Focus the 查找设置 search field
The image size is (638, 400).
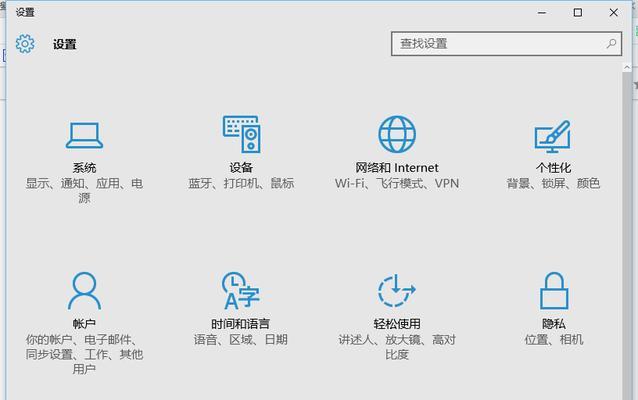tap(506, 44)
